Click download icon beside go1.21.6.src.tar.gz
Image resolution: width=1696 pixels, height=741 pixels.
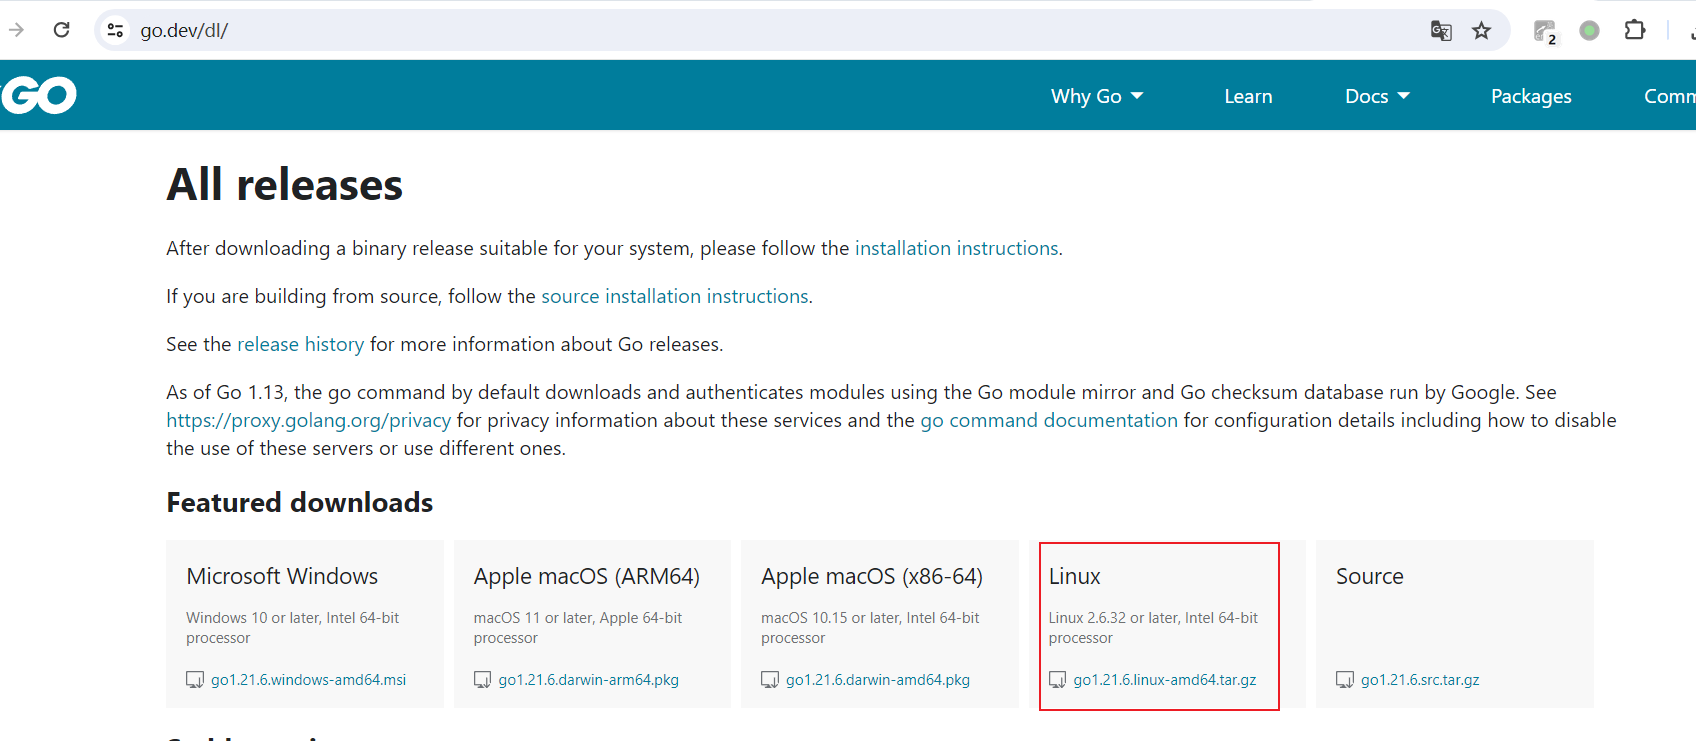1345,680
